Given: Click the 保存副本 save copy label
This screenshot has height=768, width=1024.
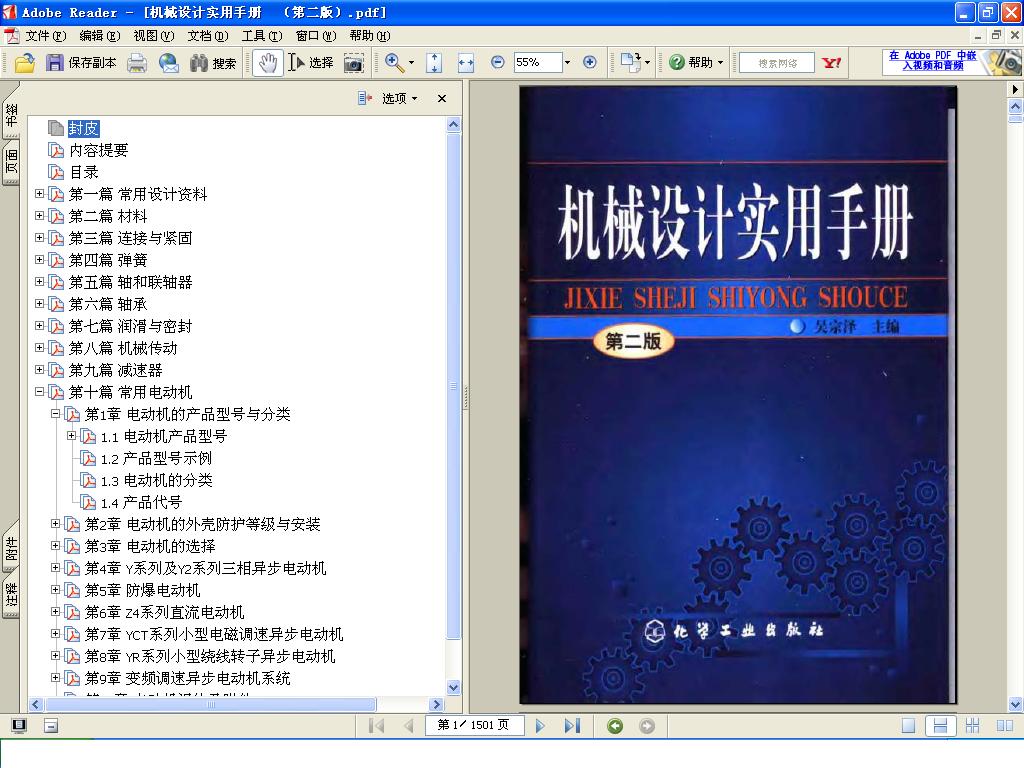Looking at the screenshot, I should point(92,63).
